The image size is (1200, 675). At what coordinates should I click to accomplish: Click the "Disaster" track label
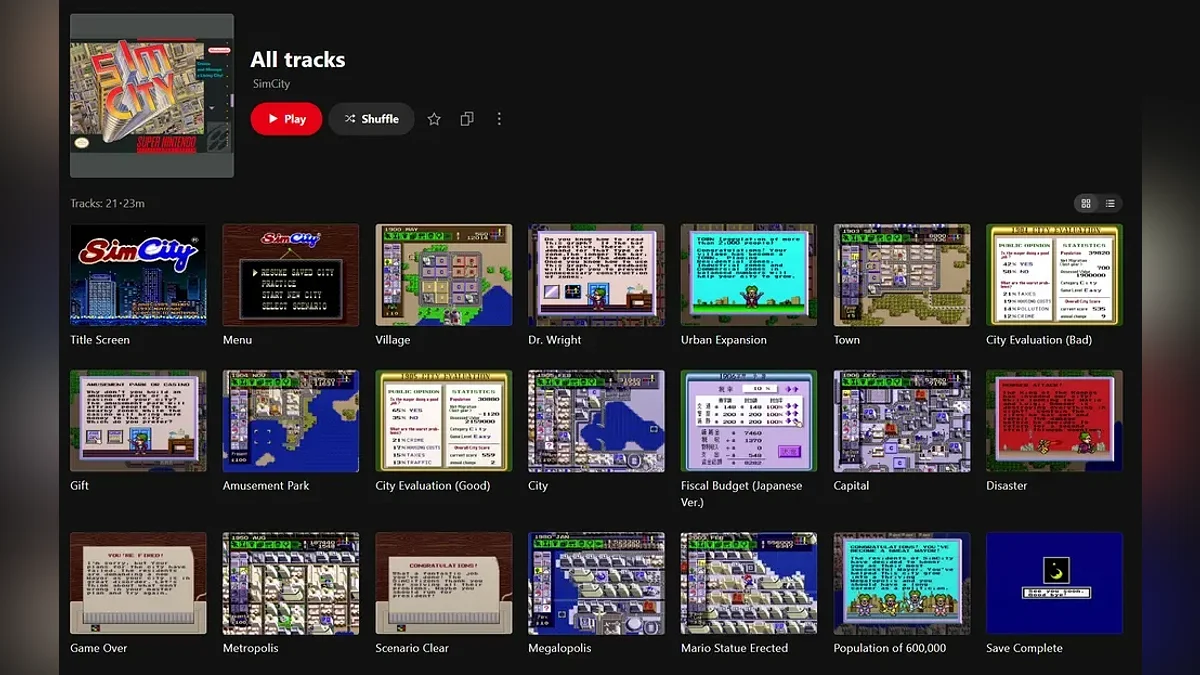tap(1007, 486)
